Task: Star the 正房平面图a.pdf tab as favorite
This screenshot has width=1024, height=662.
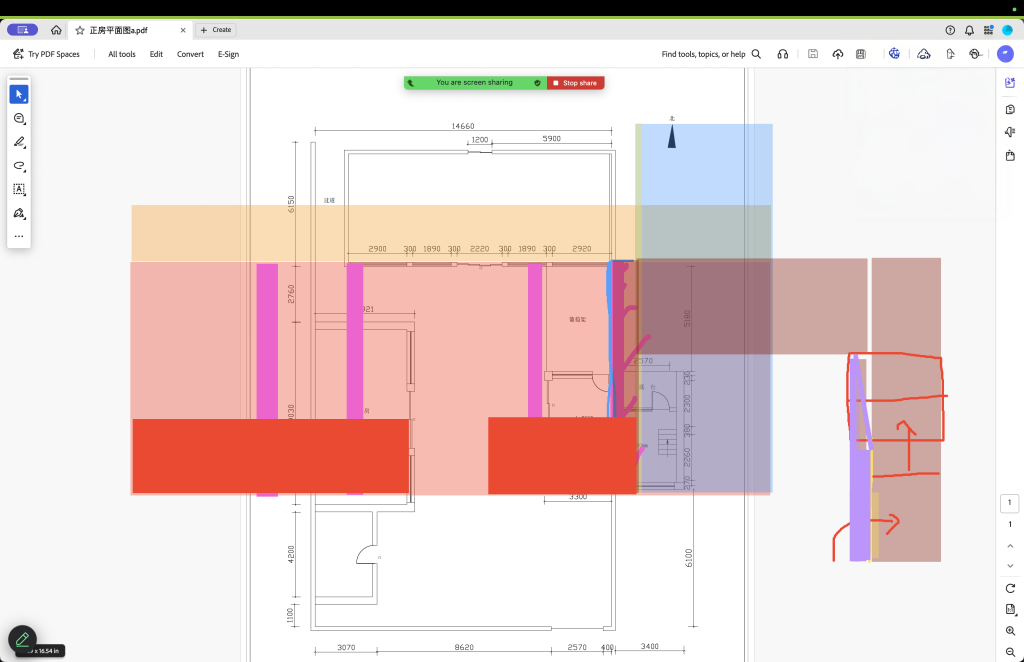Action: click(x=79, y=30)
